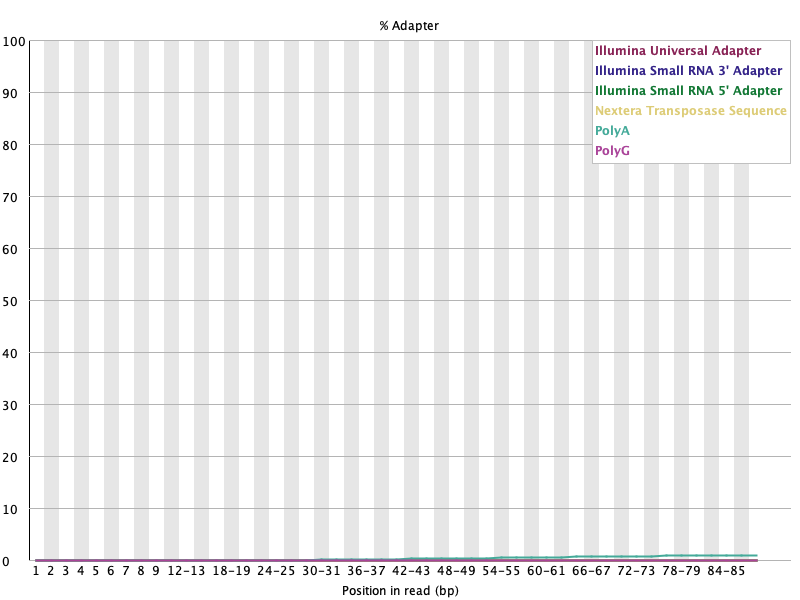Click the % Adapter chart title
The height and width of the screenshot is (600, 800).
(x=409, y=26)
